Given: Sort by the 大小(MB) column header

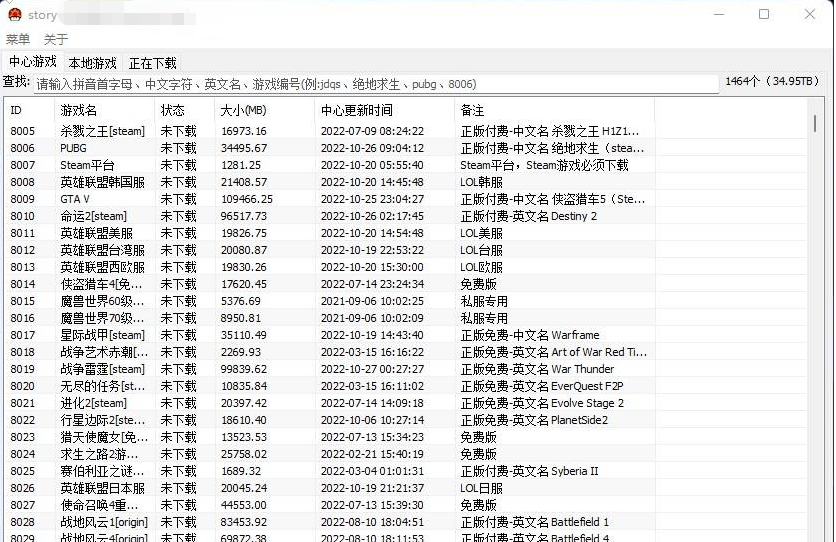Looking at the screenshot, I should coord(264,110).
